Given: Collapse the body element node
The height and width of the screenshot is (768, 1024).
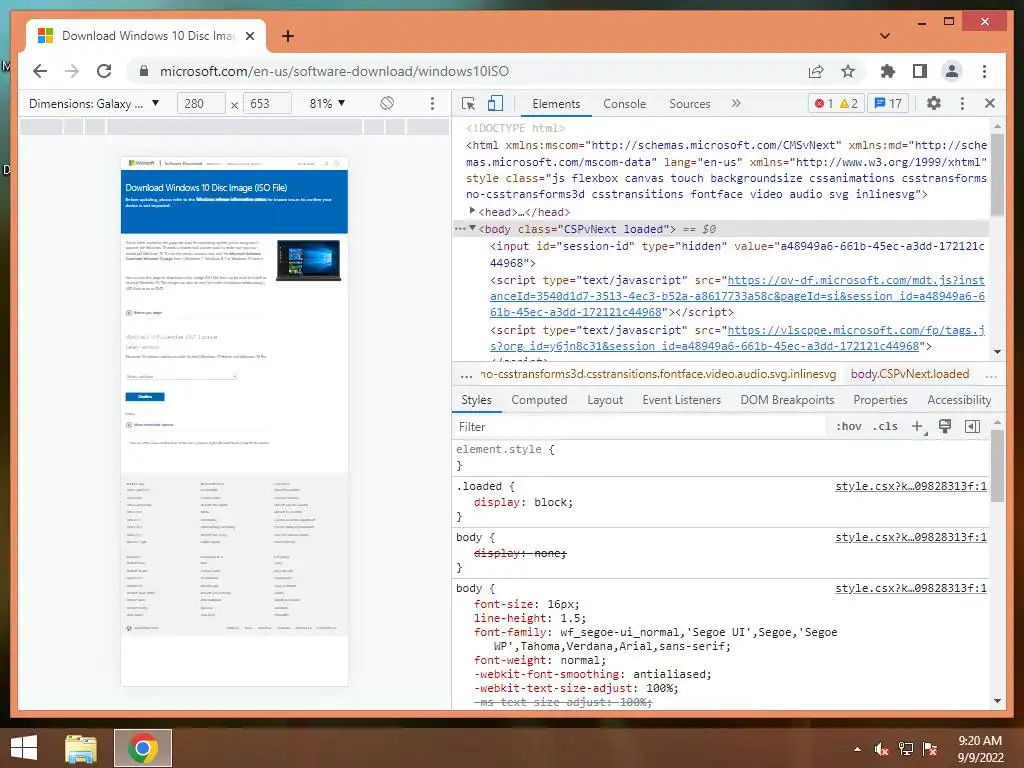Looking at the screenshot, I should [x=472, y=228].
